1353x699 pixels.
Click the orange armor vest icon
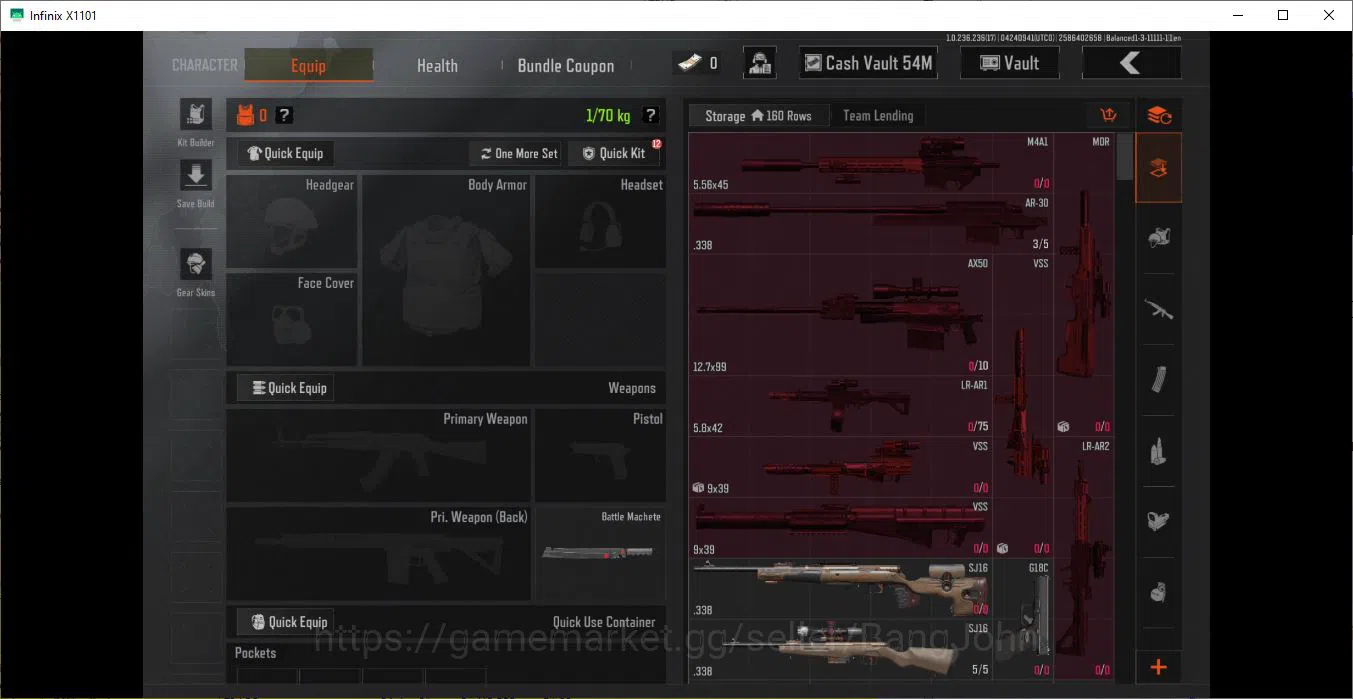[245, 115]
